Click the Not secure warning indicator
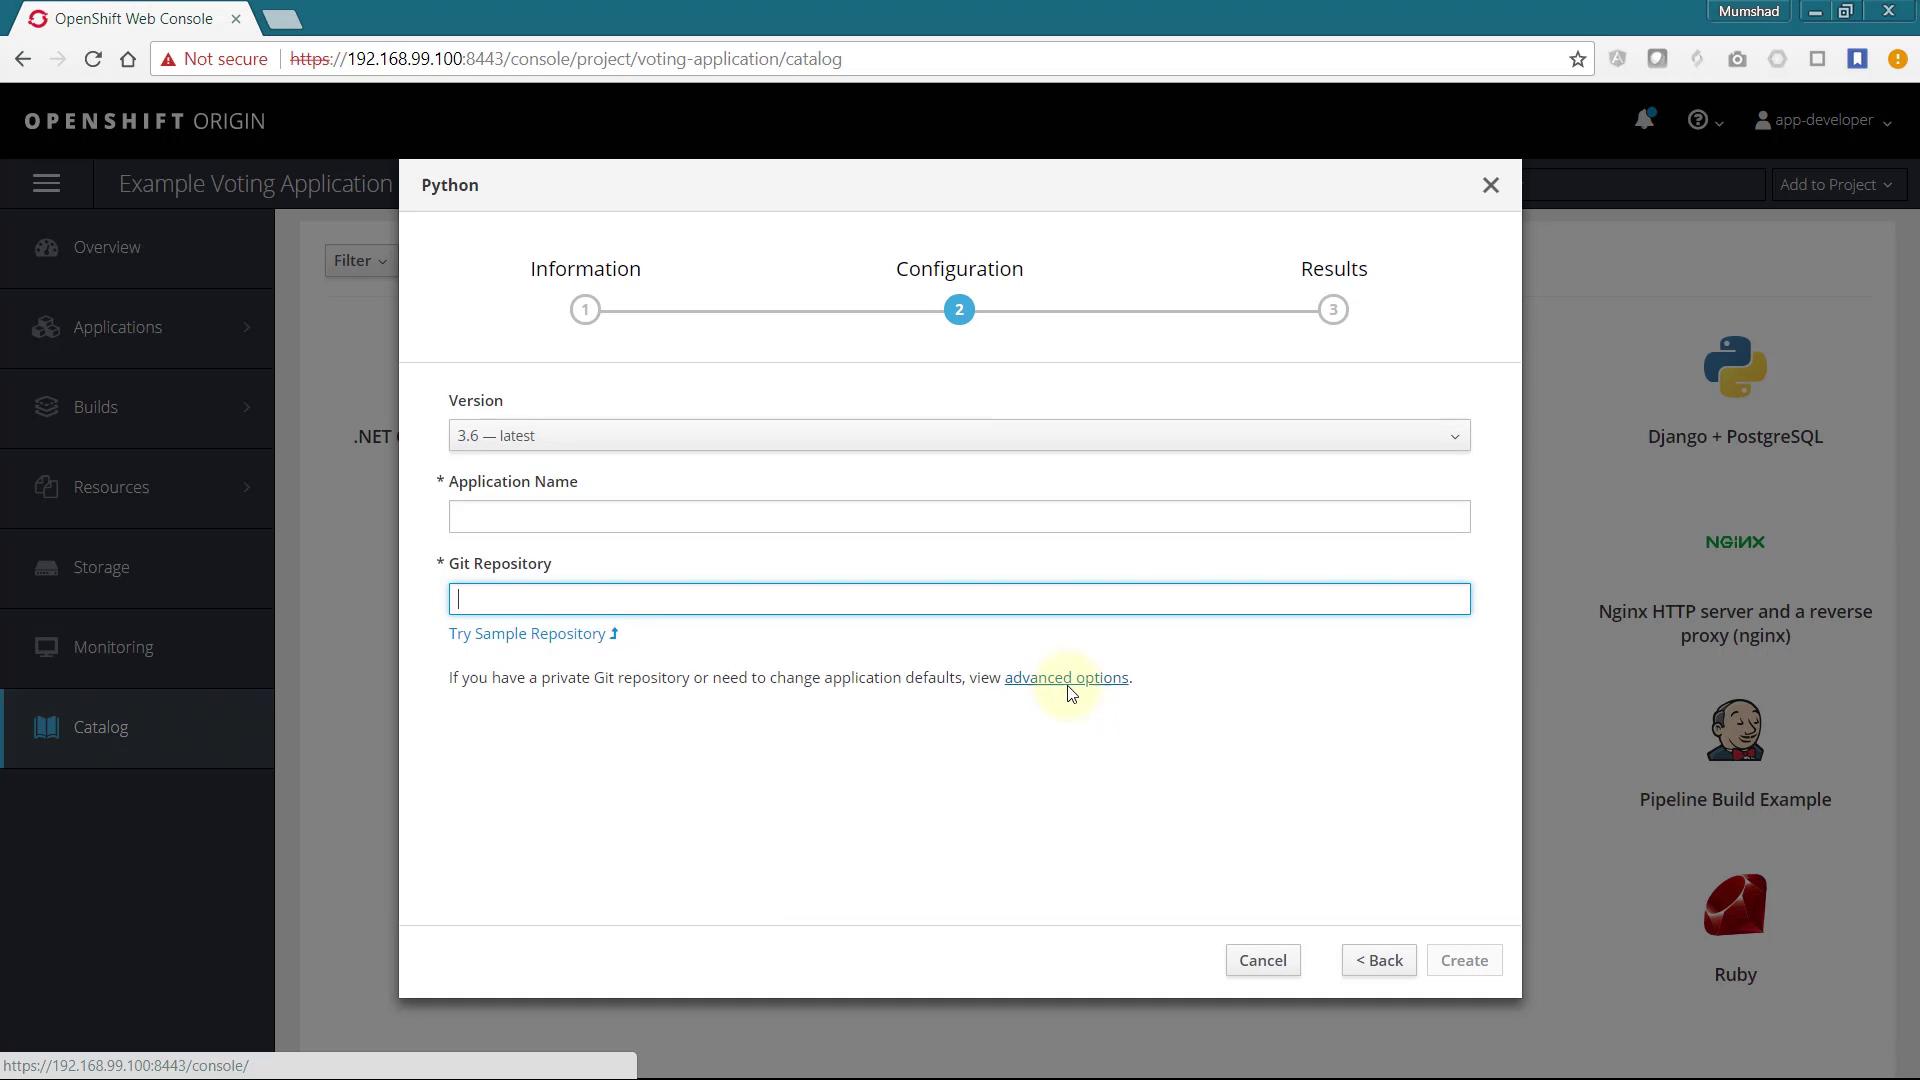 point(214,59)
